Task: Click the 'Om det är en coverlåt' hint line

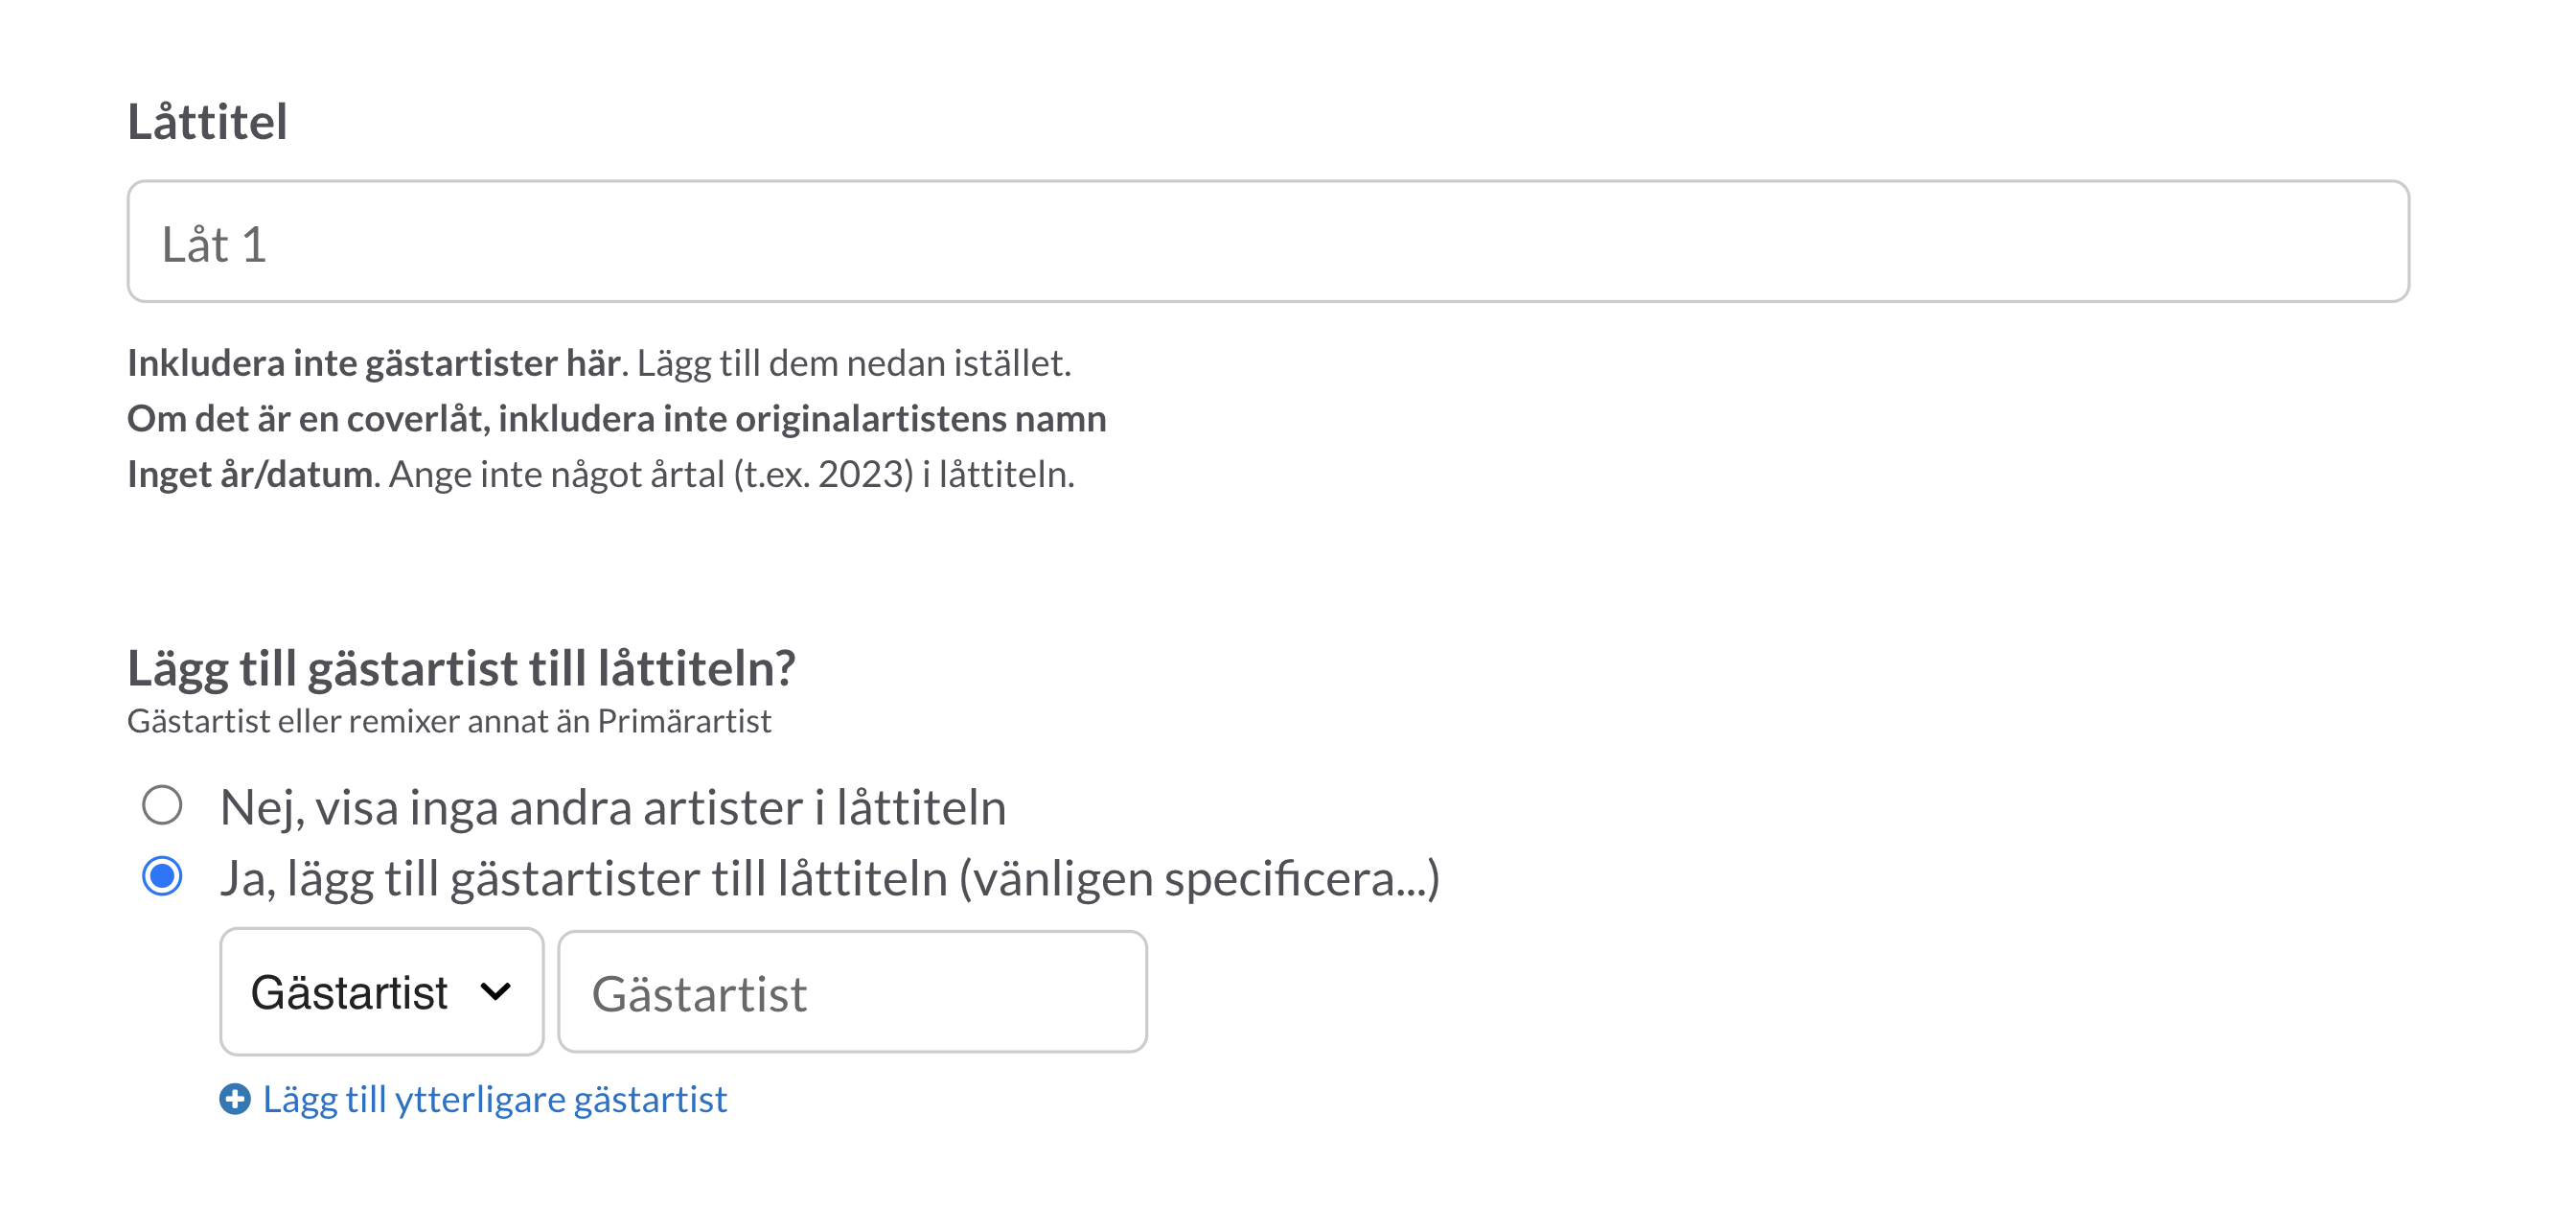Action: coord(617,419)
